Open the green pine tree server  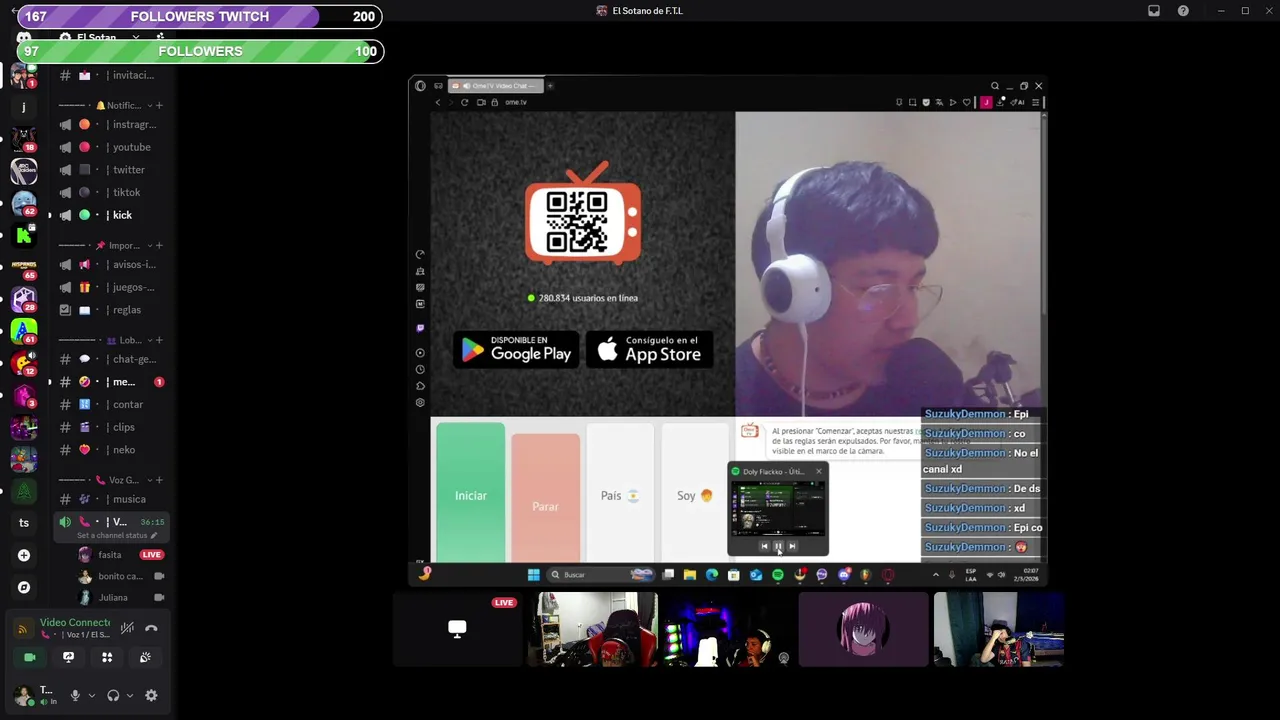pos(24,491)
